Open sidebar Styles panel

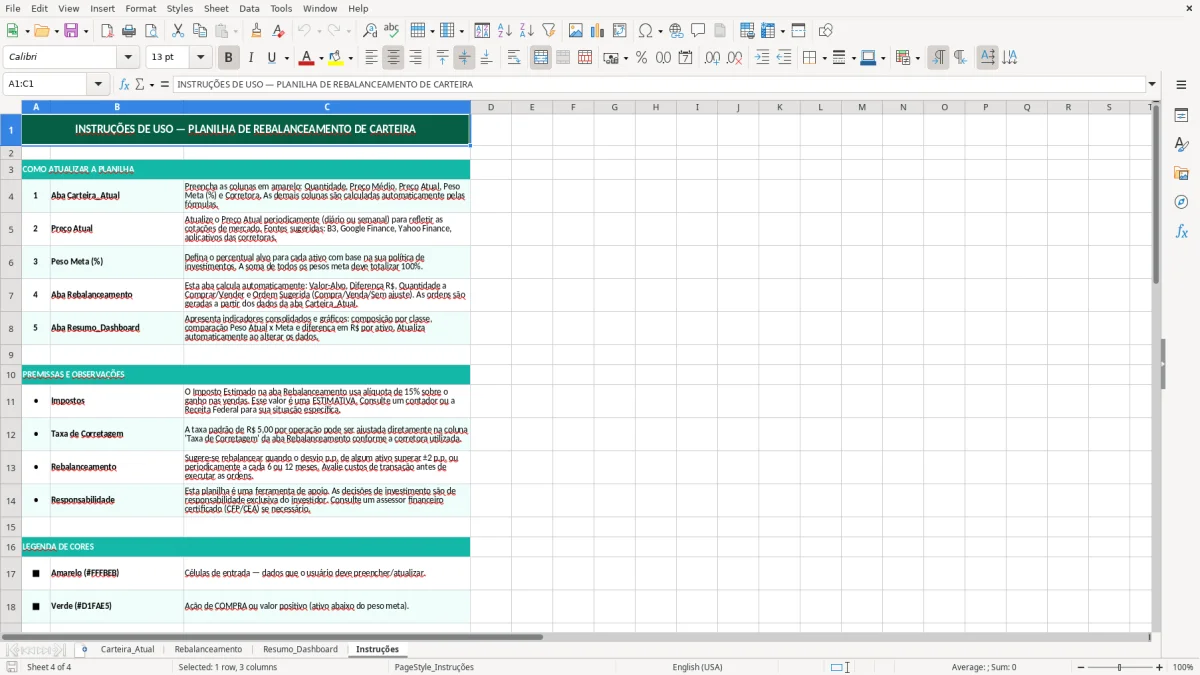1181,145
